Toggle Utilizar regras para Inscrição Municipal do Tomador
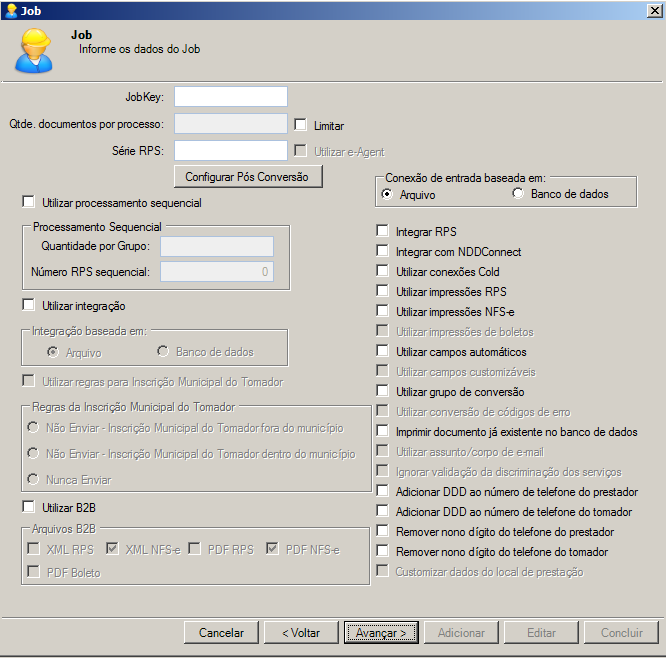This screenshot has width=666, height=658. 28,381
